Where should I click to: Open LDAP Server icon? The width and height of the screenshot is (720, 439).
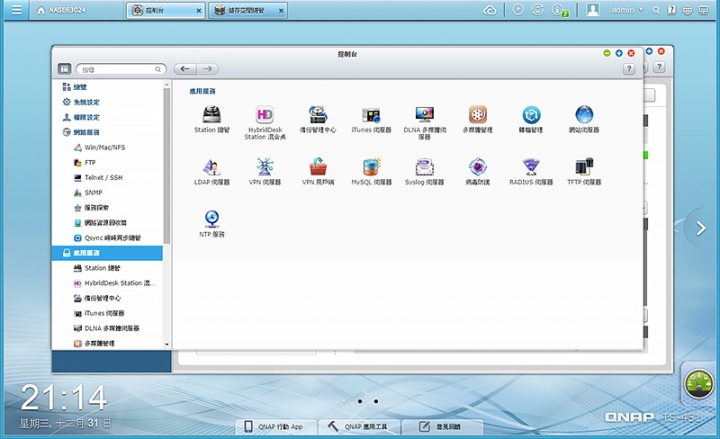(x=212, y=167)
